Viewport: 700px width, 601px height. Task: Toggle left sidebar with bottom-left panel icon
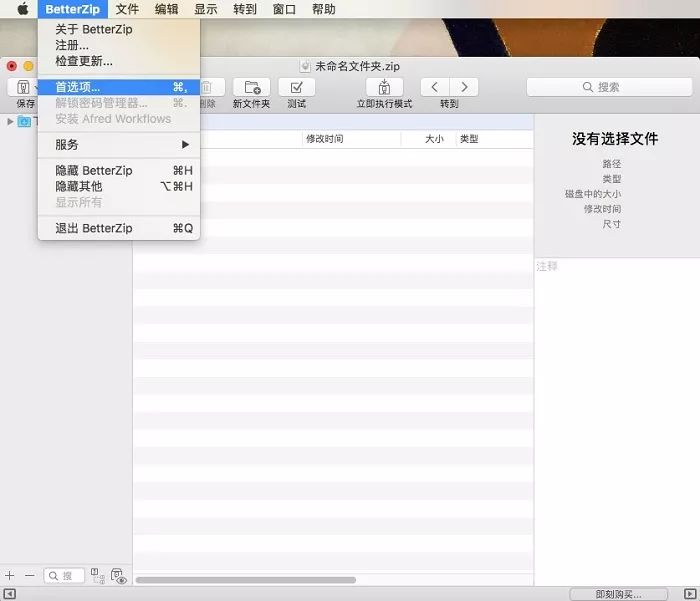[x=10, y=594]
